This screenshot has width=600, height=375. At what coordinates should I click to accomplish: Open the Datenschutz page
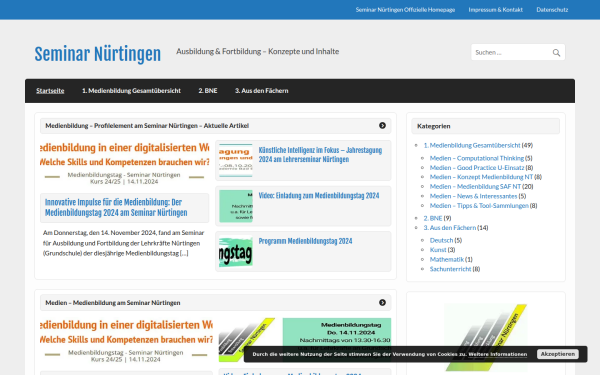[552, 10]
